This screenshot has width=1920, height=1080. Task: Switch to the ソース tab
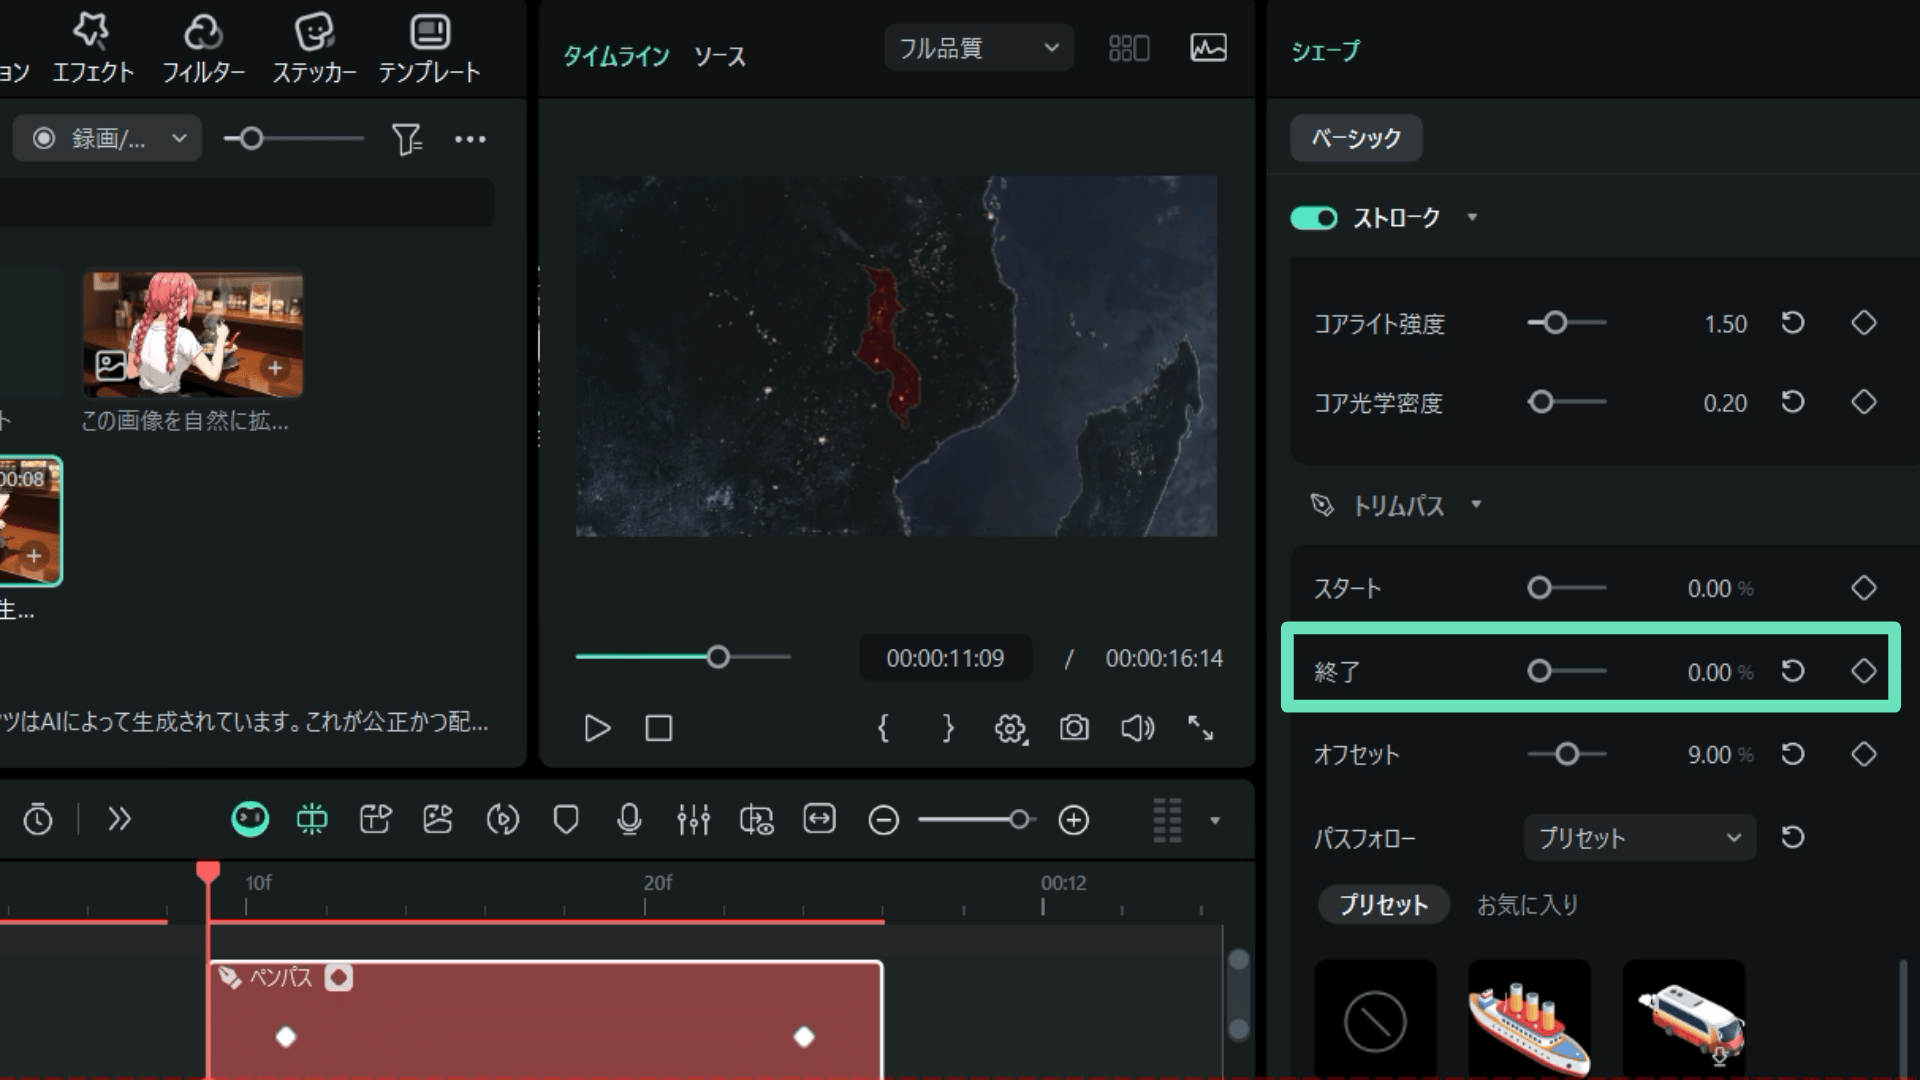pos(720,56)
